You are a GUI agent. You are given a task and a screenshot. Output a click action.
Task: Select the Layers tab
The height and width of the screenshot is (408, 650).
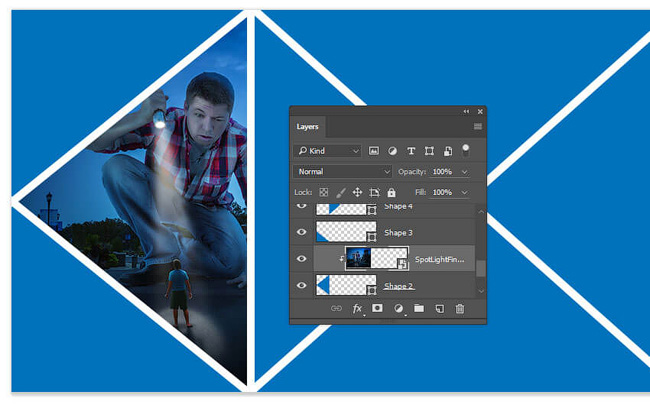(x=308, y=126)
